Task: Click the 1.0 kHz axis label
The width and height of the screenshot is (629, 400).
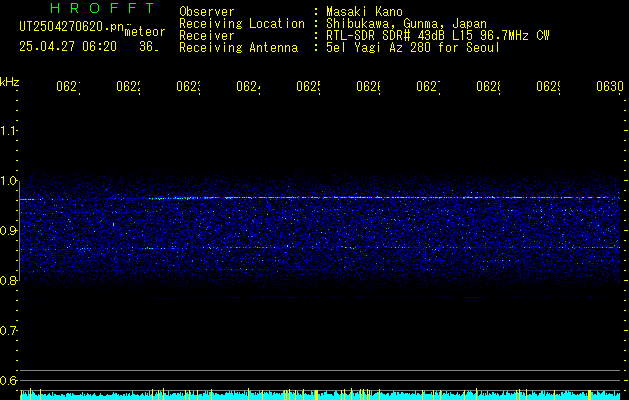Action: [x=8, y=181]
